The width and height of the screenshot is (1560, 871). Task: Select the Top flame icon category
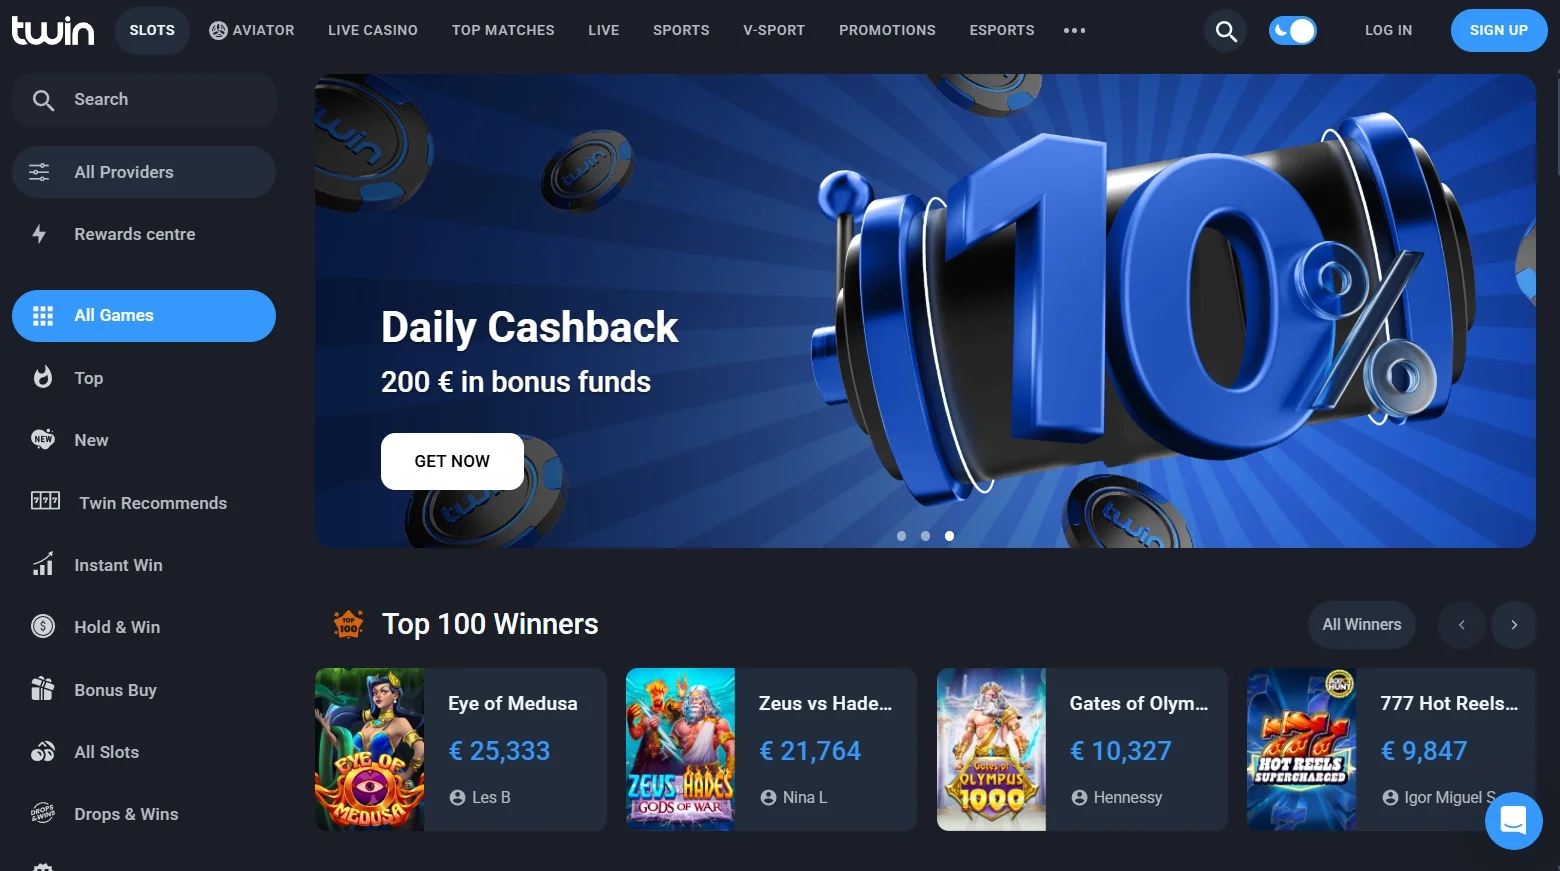[42, 377]
